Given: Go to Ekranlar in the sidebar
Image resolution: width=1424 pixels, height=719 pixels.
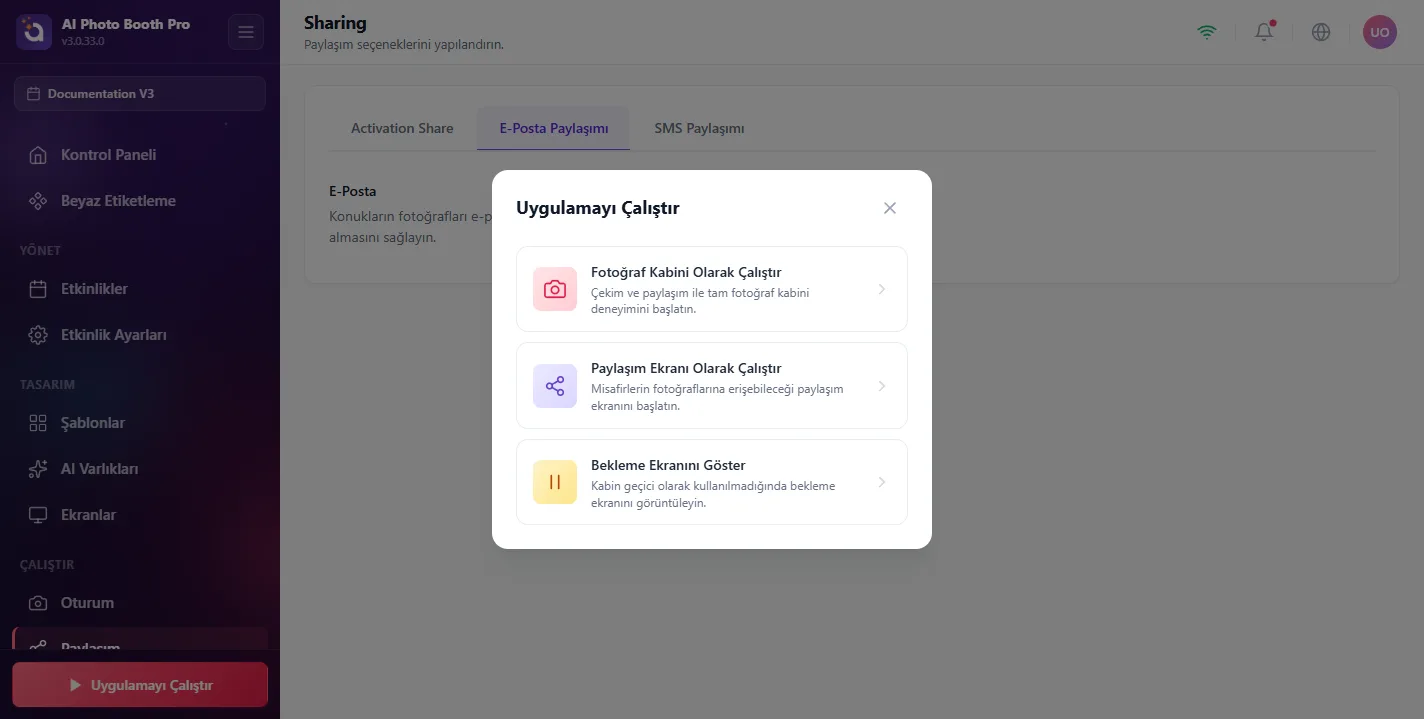Looking at the screenshot, I should tap(140, 515).
